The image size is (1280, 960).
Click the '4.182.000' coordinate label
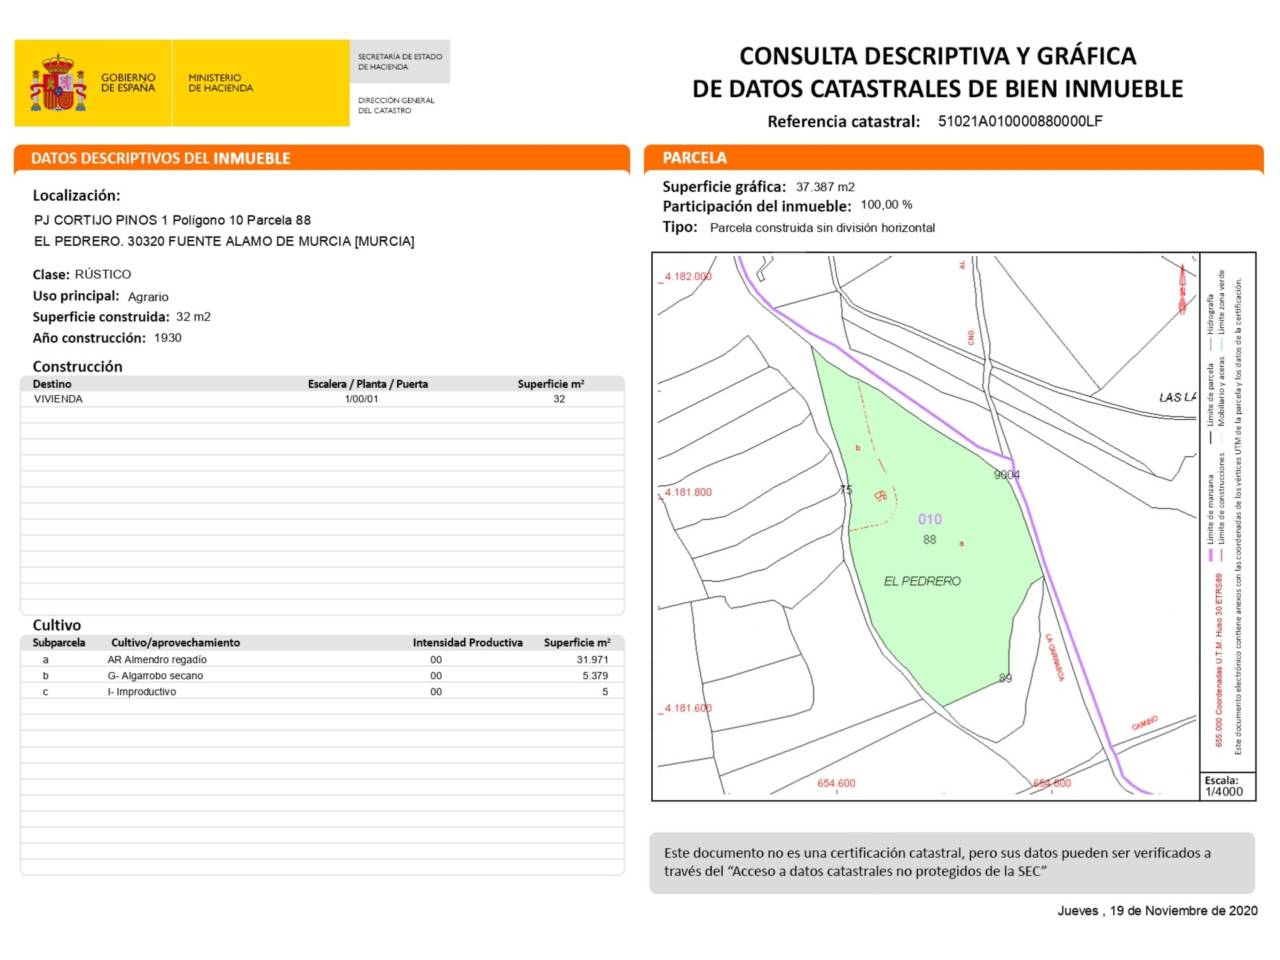pyautogui.click(x=687, y=277)
